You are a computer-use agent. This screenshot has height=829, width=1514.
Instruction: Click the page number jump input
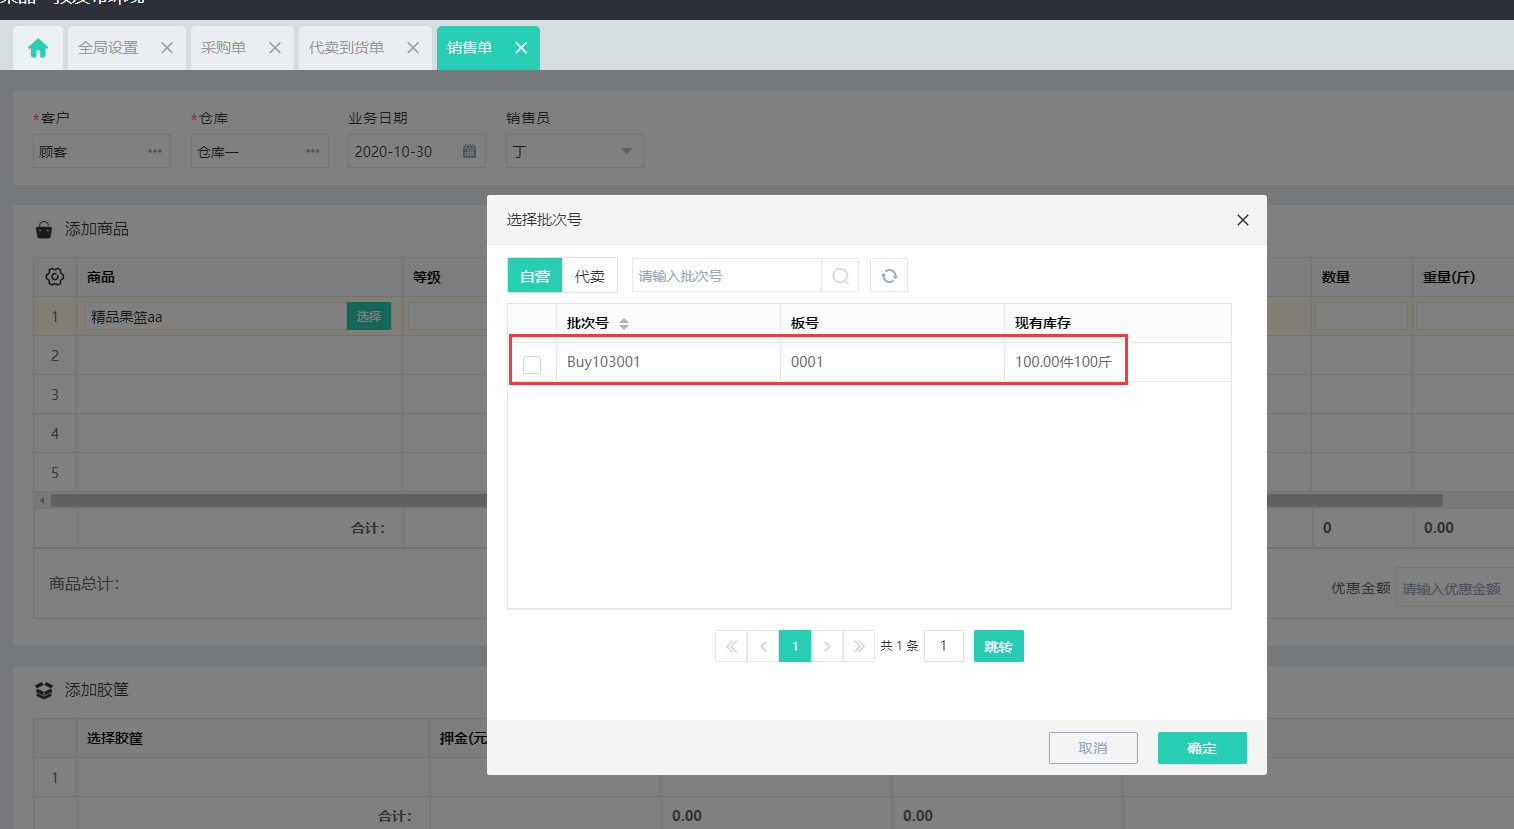(944, 646)
